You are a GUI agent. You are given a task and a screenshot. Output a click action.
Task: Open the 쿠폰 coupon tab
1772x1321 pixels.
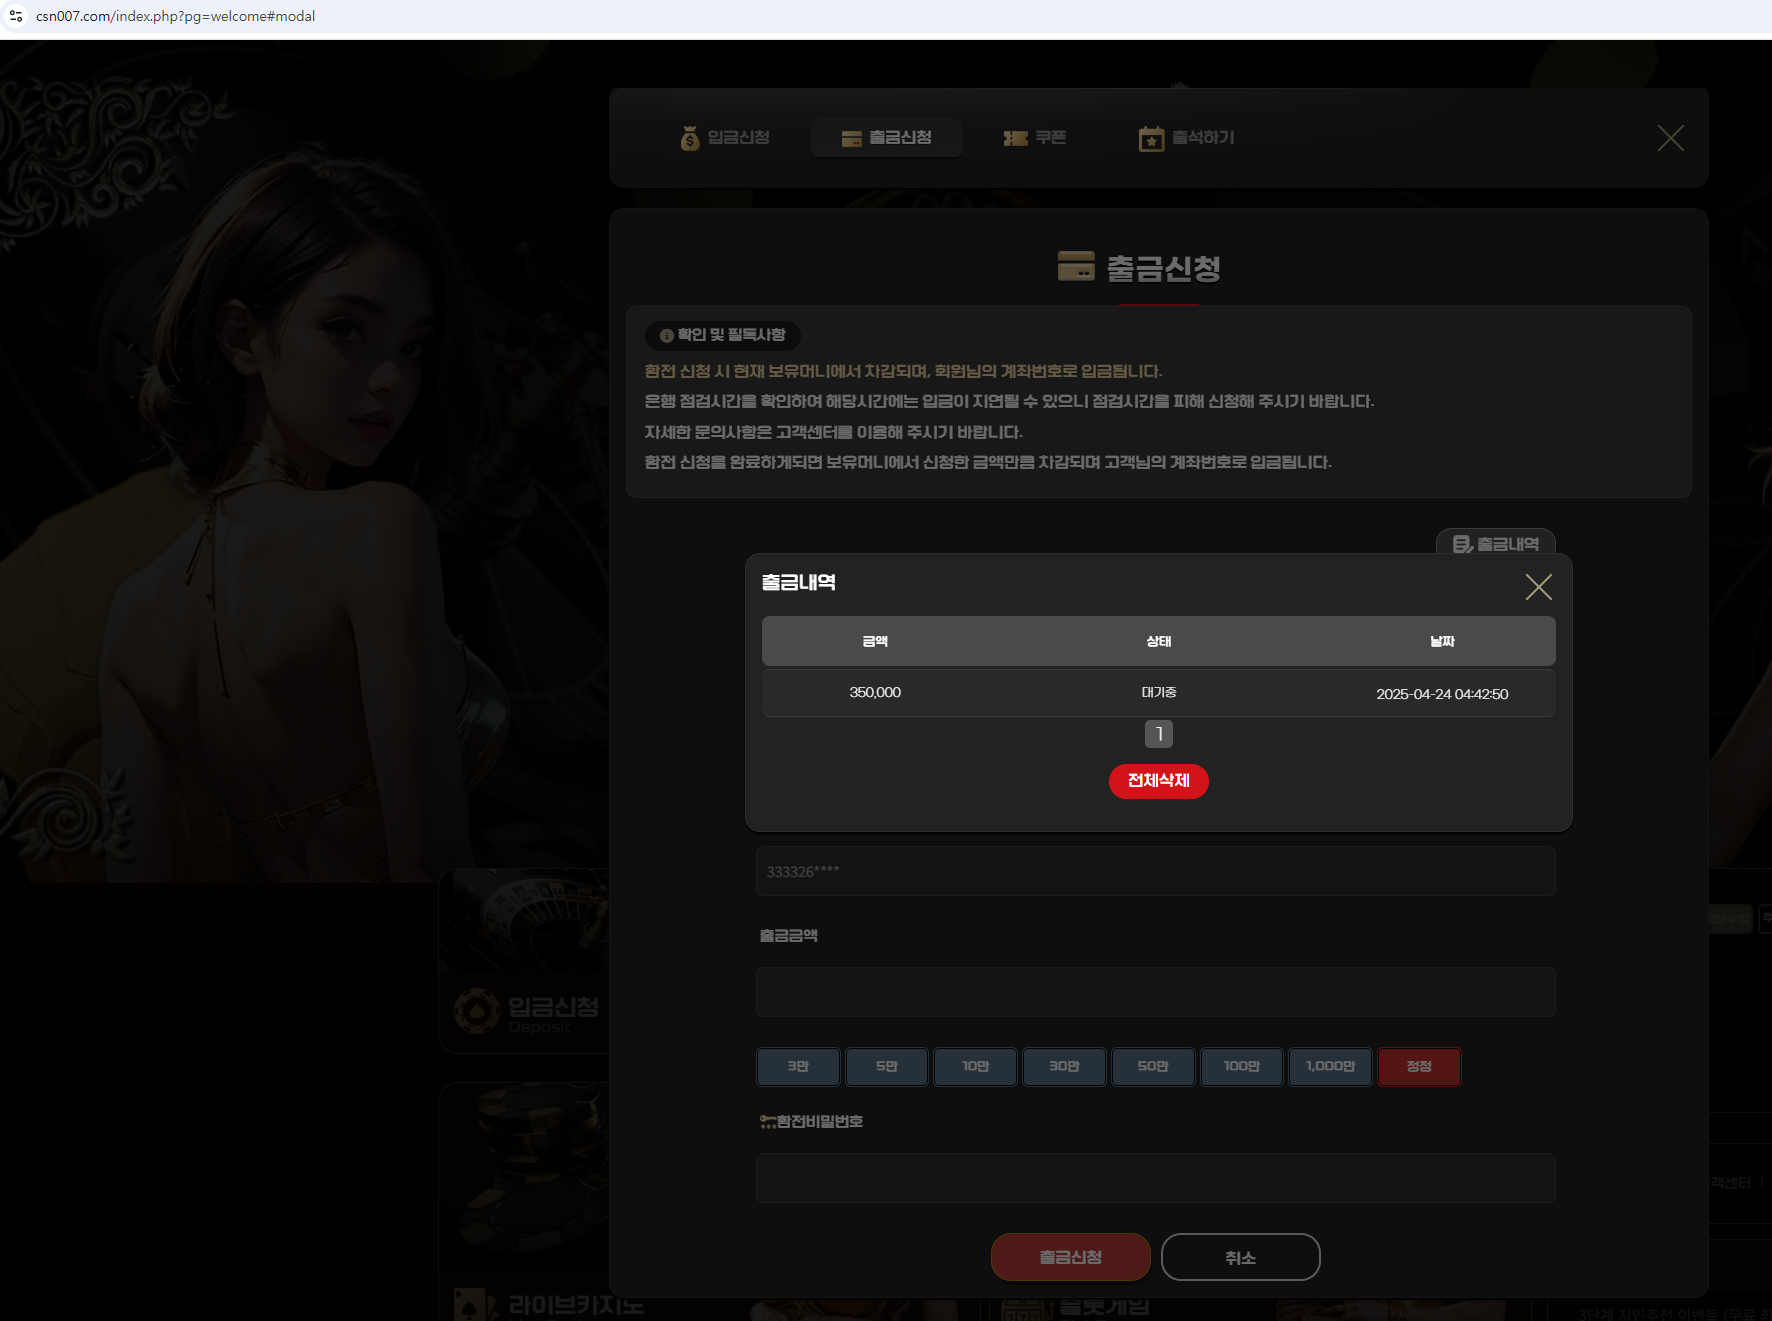coord(1035,138)
